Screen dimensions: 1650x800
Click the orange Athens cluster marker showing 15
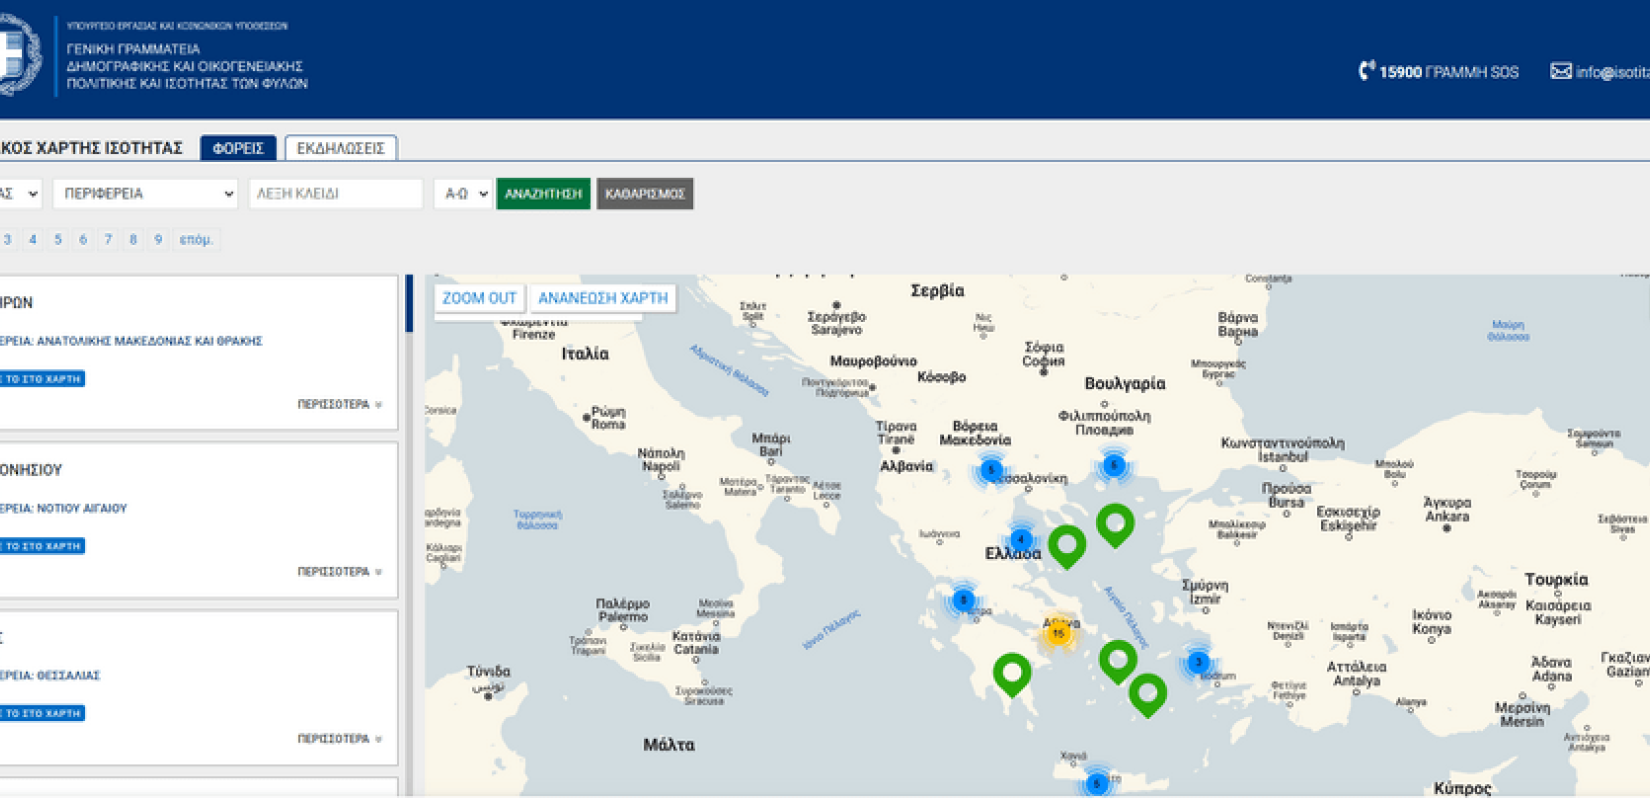pos(1058,633)
